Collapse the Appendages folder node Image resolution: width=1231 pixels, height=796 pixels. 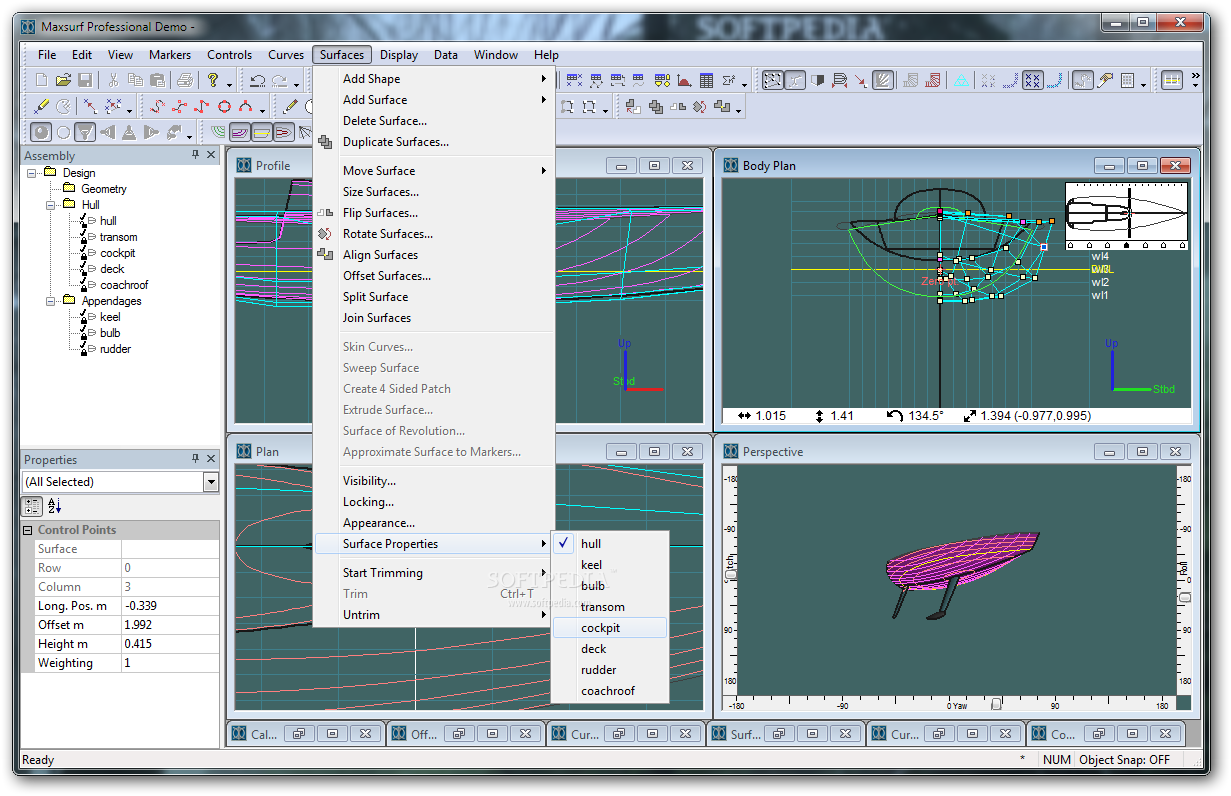[x=51, y=301]
